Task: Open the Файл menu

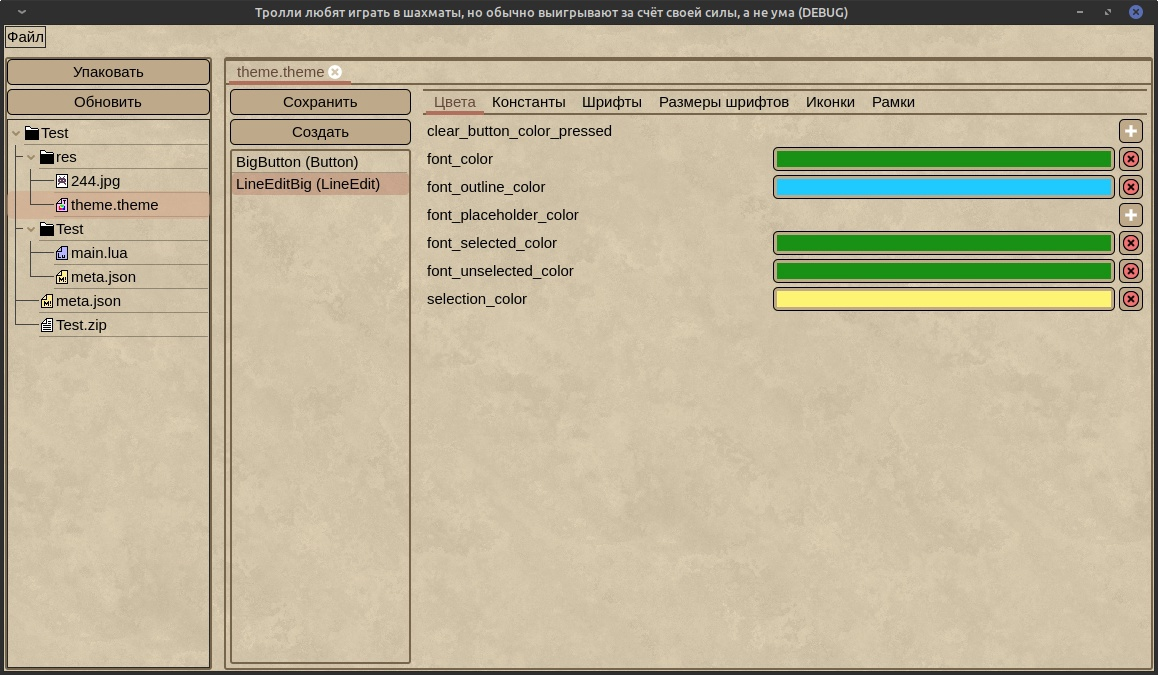Action: pyautogui.click(x=25, y=36)
